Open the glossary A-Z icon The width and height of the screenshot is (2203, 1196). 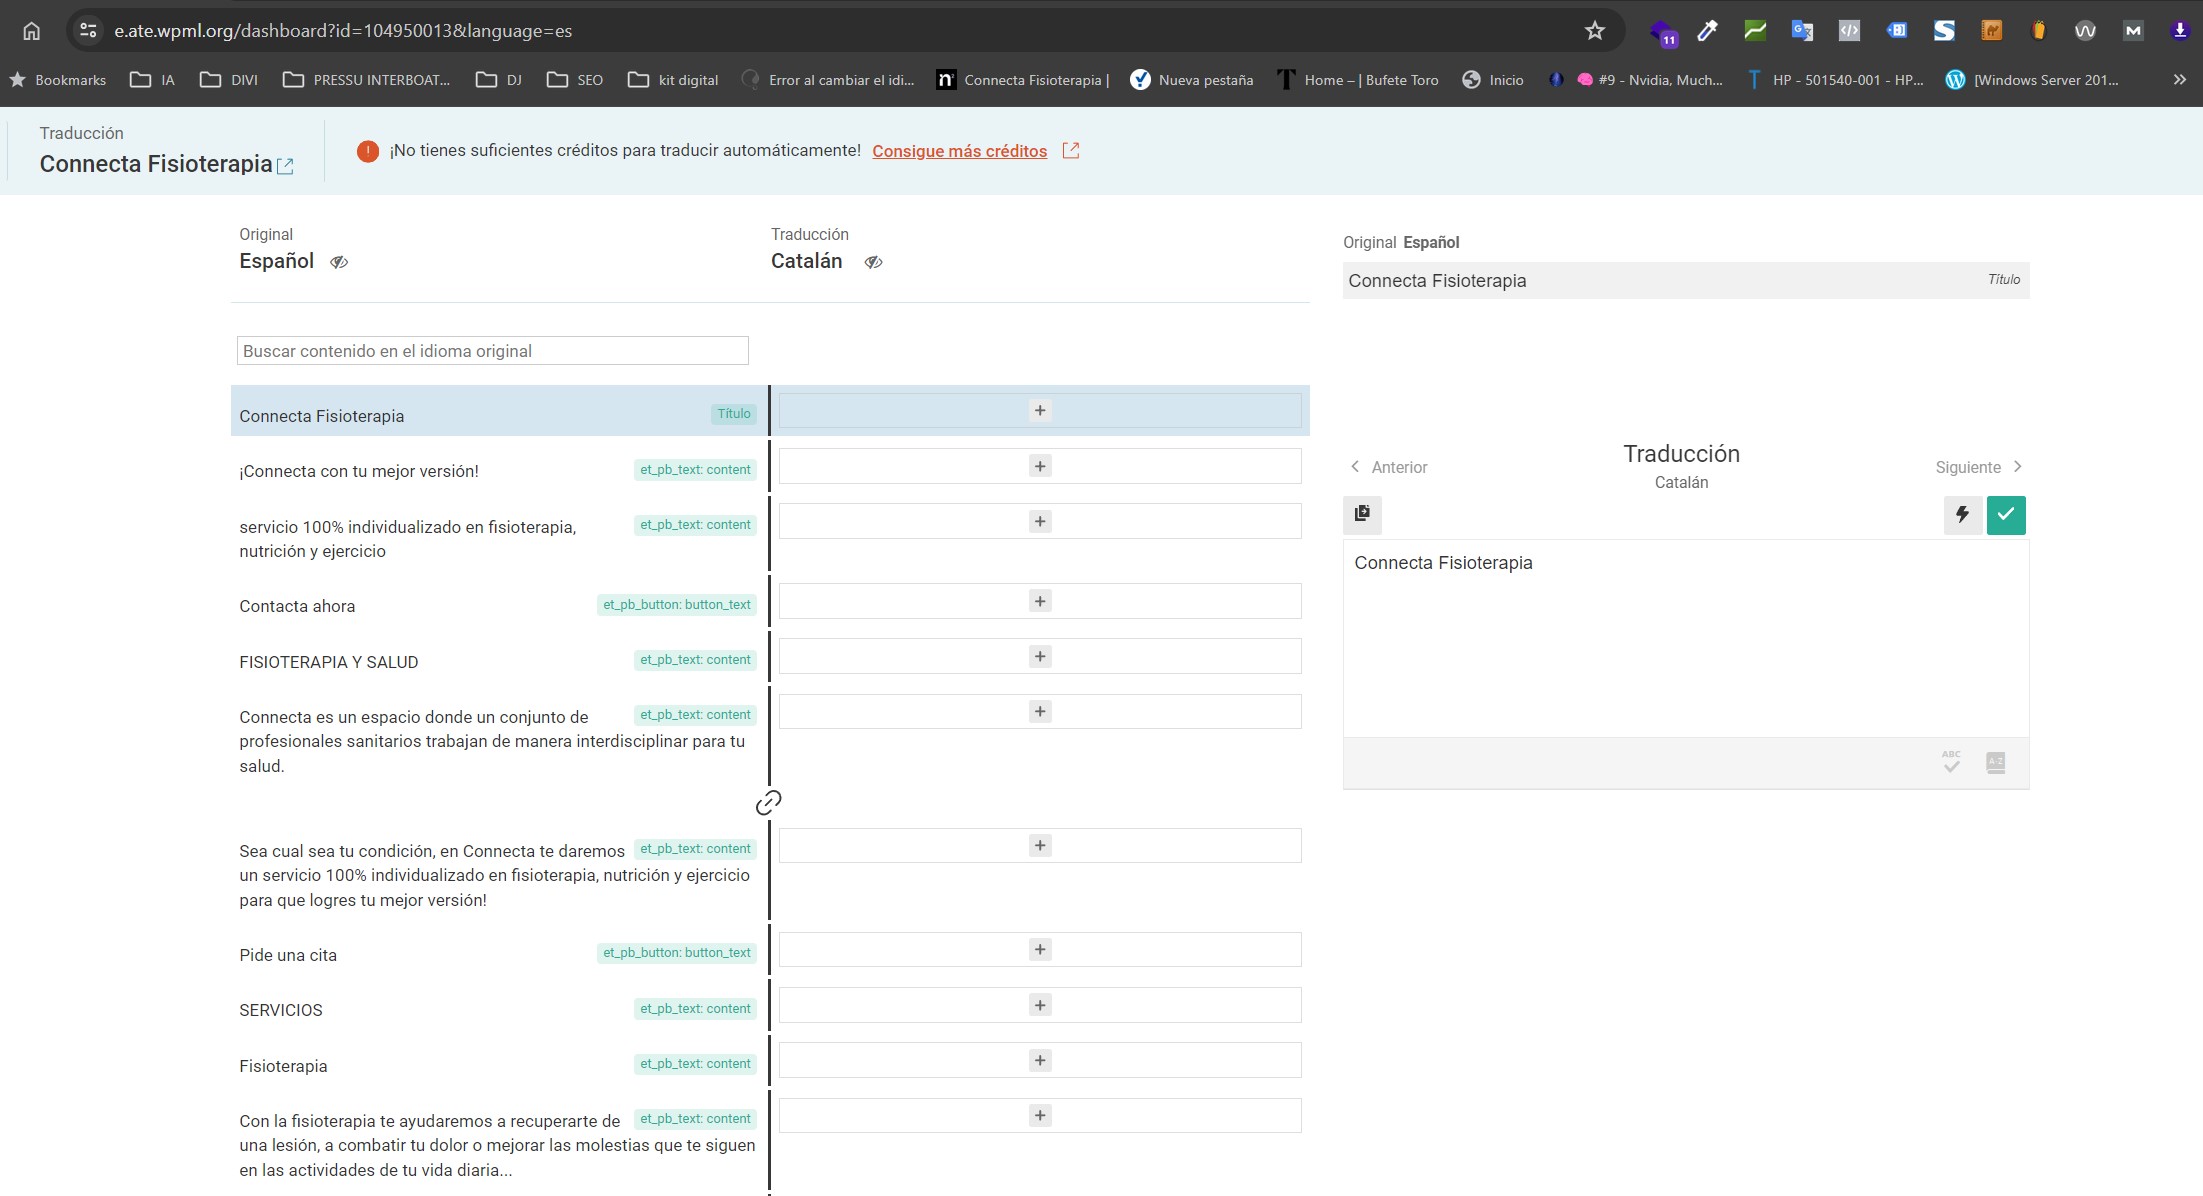[x=1995, y=763]
